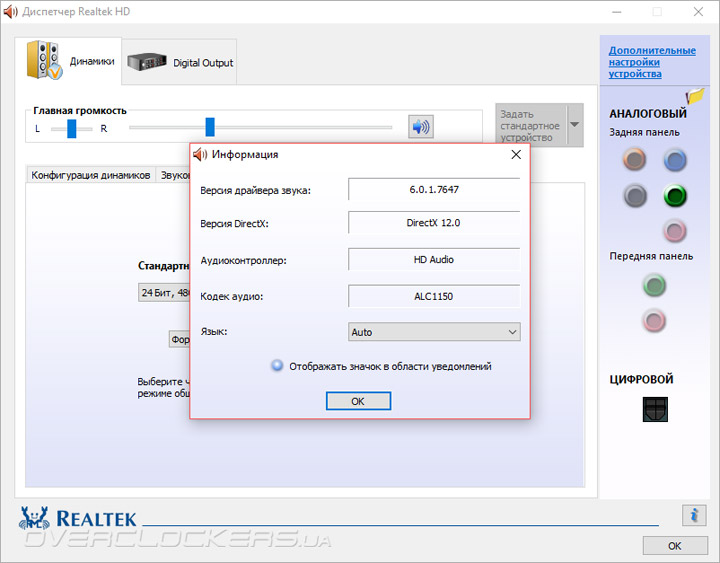Click the HD Audio controller field
Viewport: 720px width, 563px height.
[x=434, y=259]
